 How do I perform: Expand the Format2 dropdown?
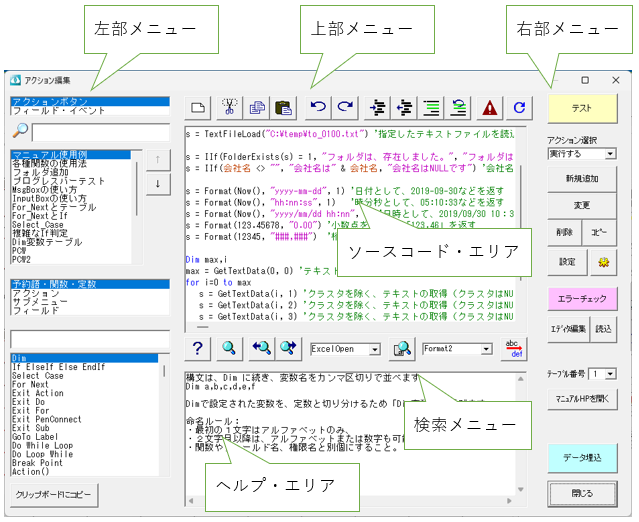pos(486,349)
